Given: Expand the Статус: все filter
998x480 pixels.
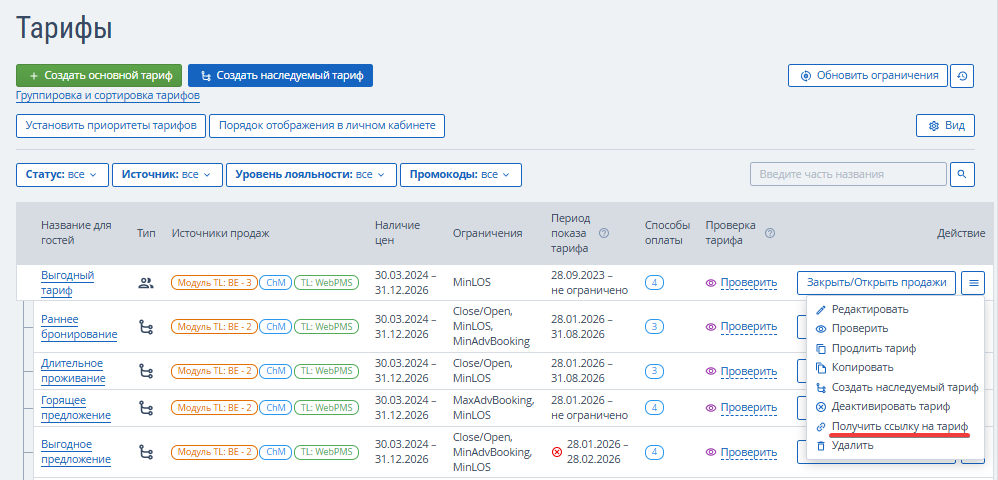Looking at the screenshot, I should point(62,174).
